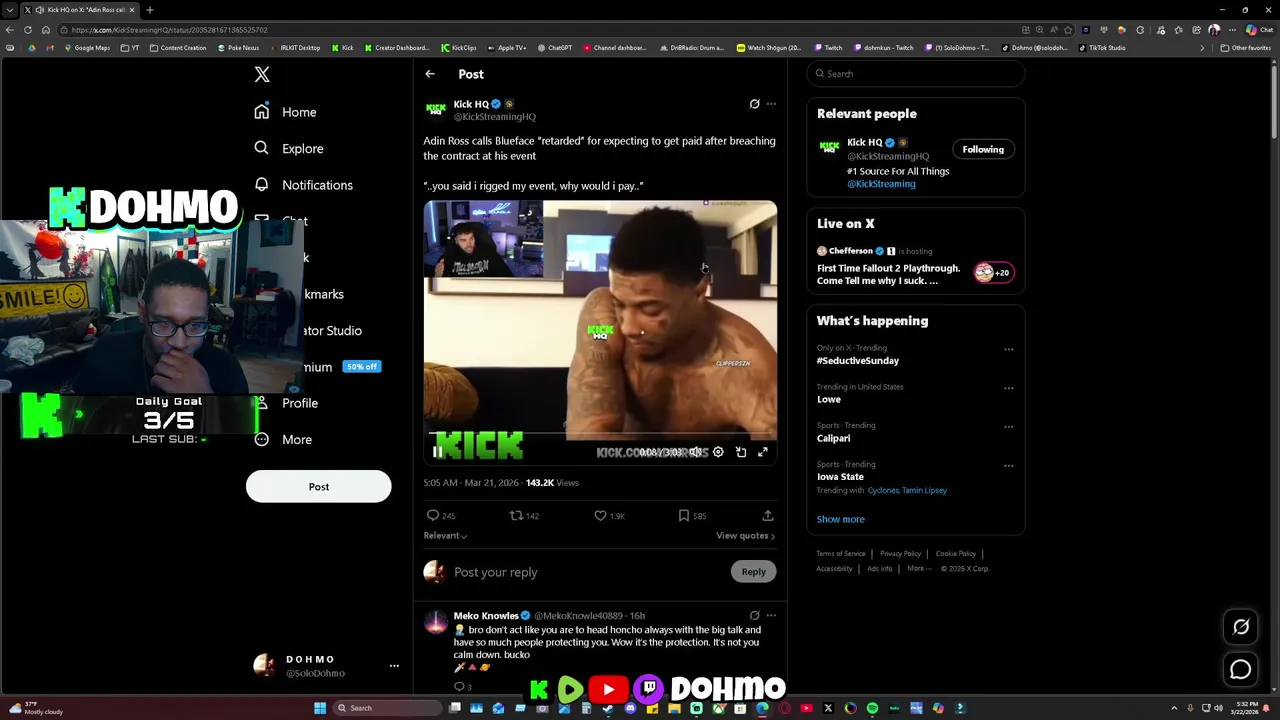Open More options for Calipari trend

pos(1008,427)
